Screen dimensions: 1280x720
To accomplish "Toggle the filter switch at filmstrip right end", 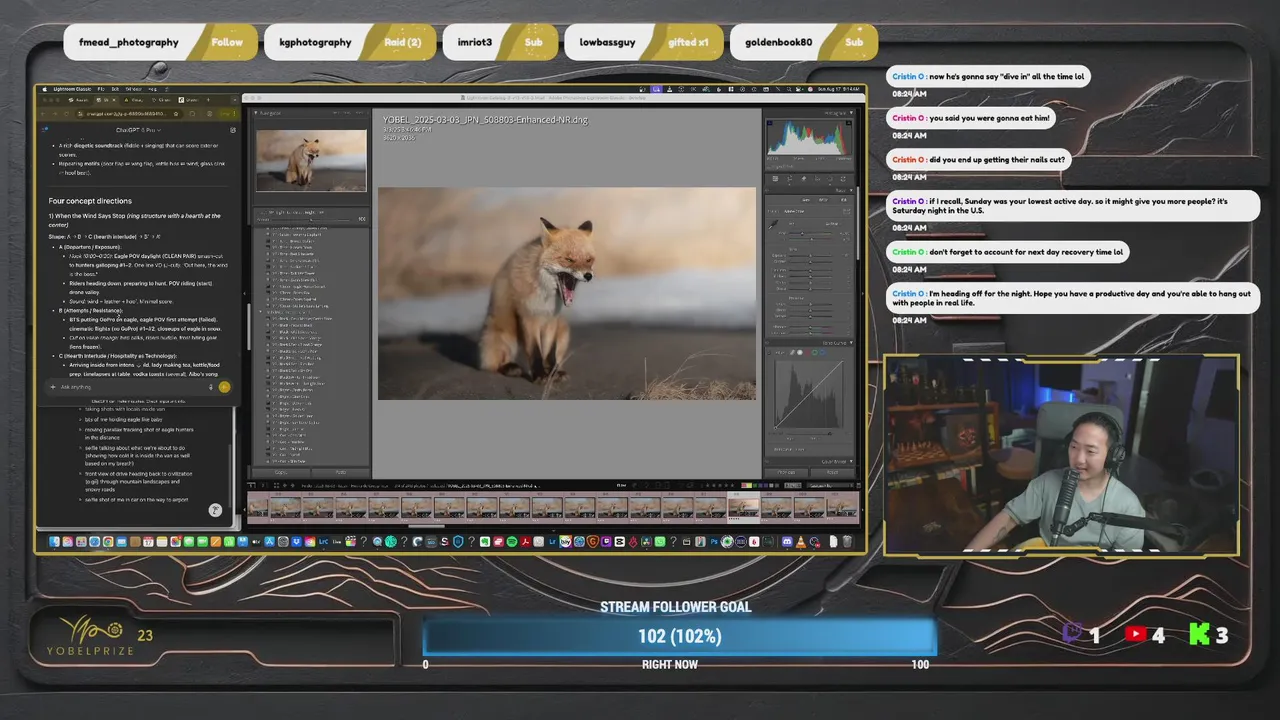I will point(858,485).
